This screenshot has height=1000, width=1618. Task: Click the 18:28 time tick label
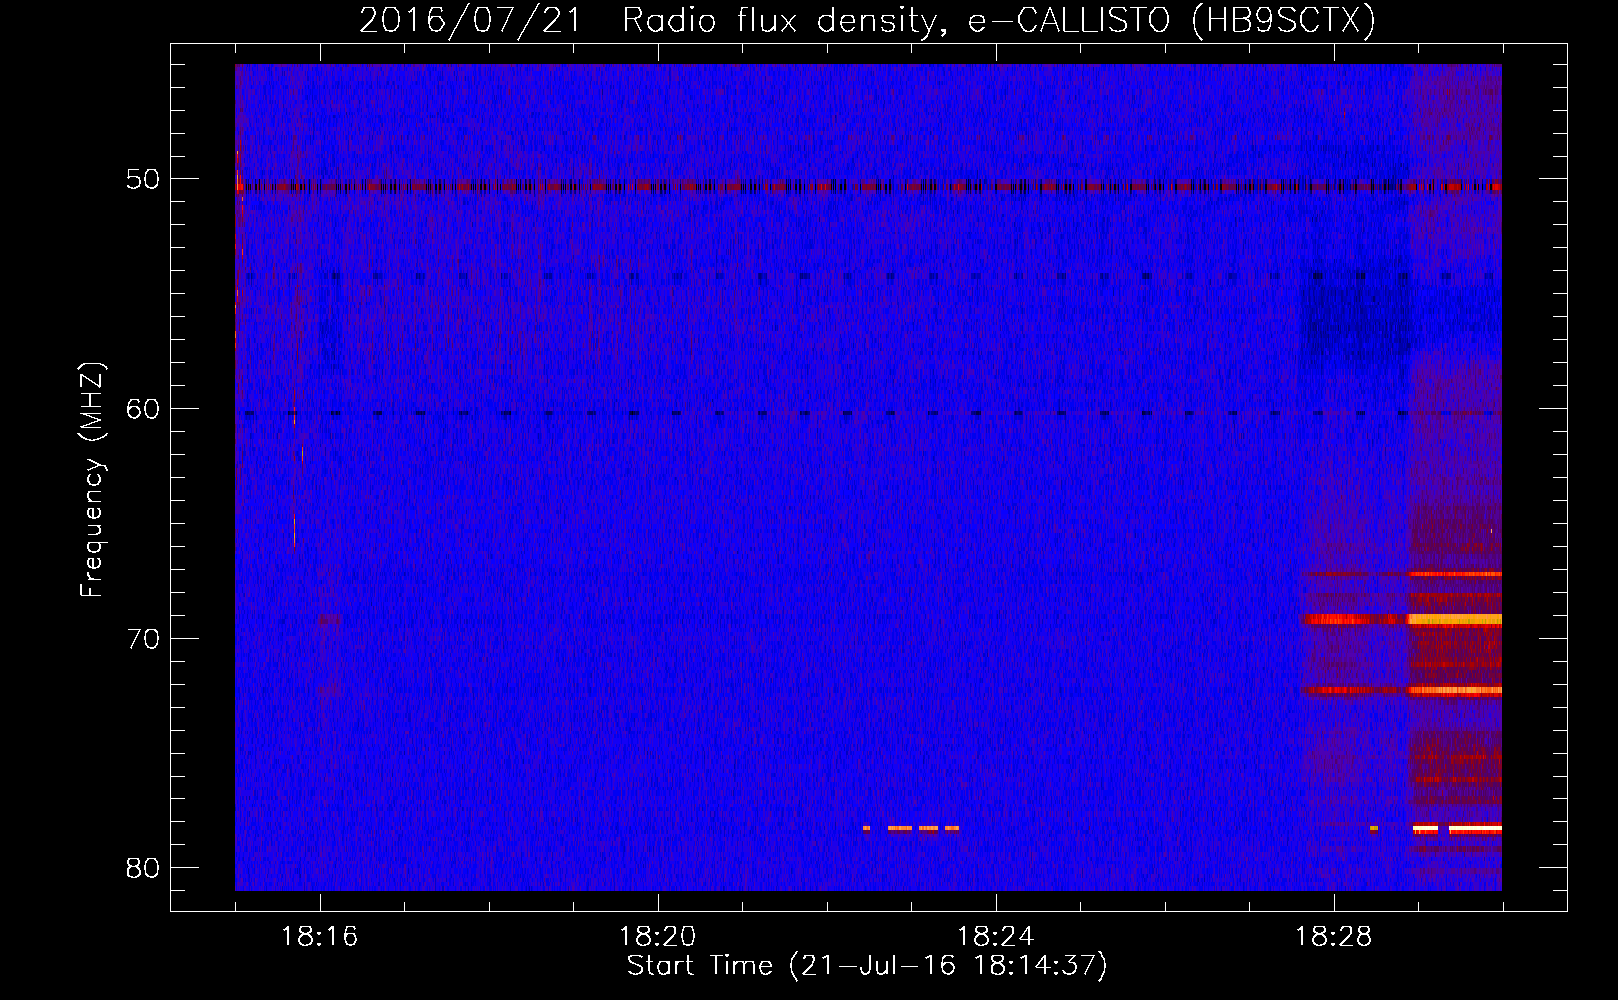[1334, 937]
